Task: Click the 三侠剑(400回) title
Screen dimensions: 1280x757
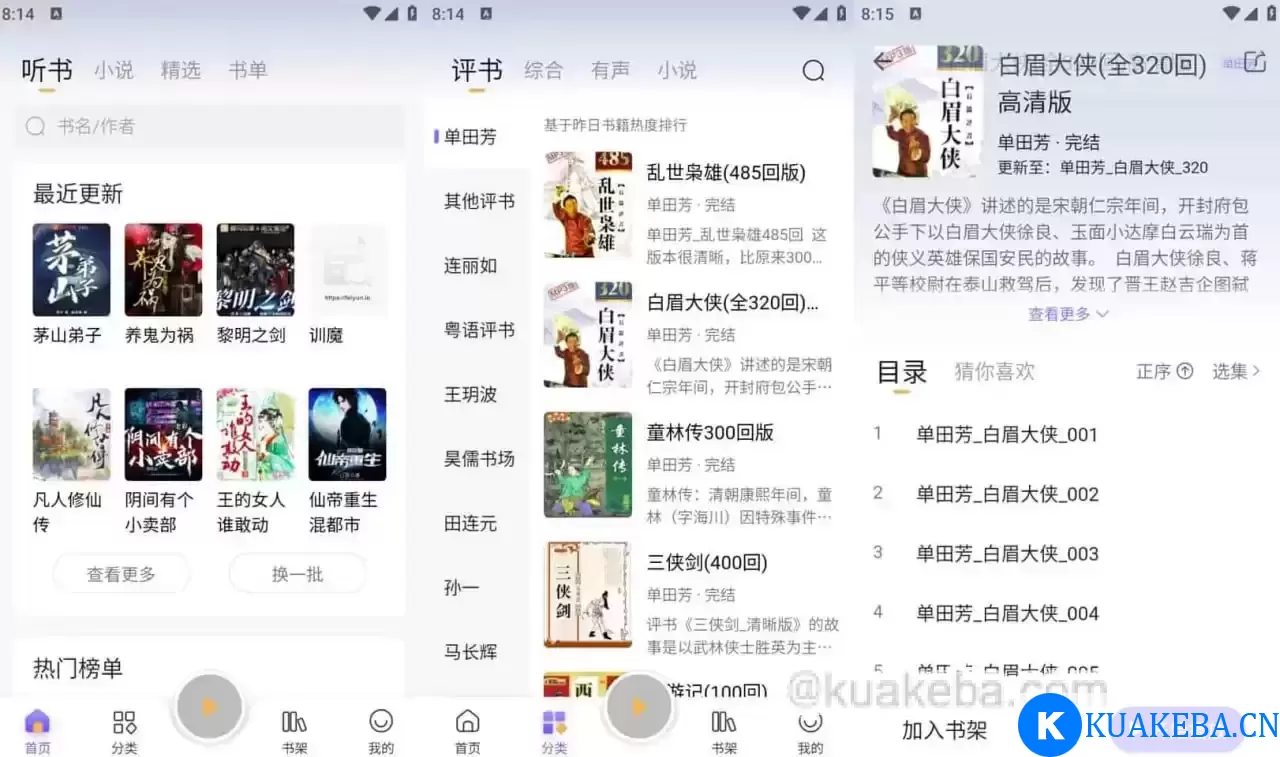Action: pyautogui.click(x=707, y=562)
